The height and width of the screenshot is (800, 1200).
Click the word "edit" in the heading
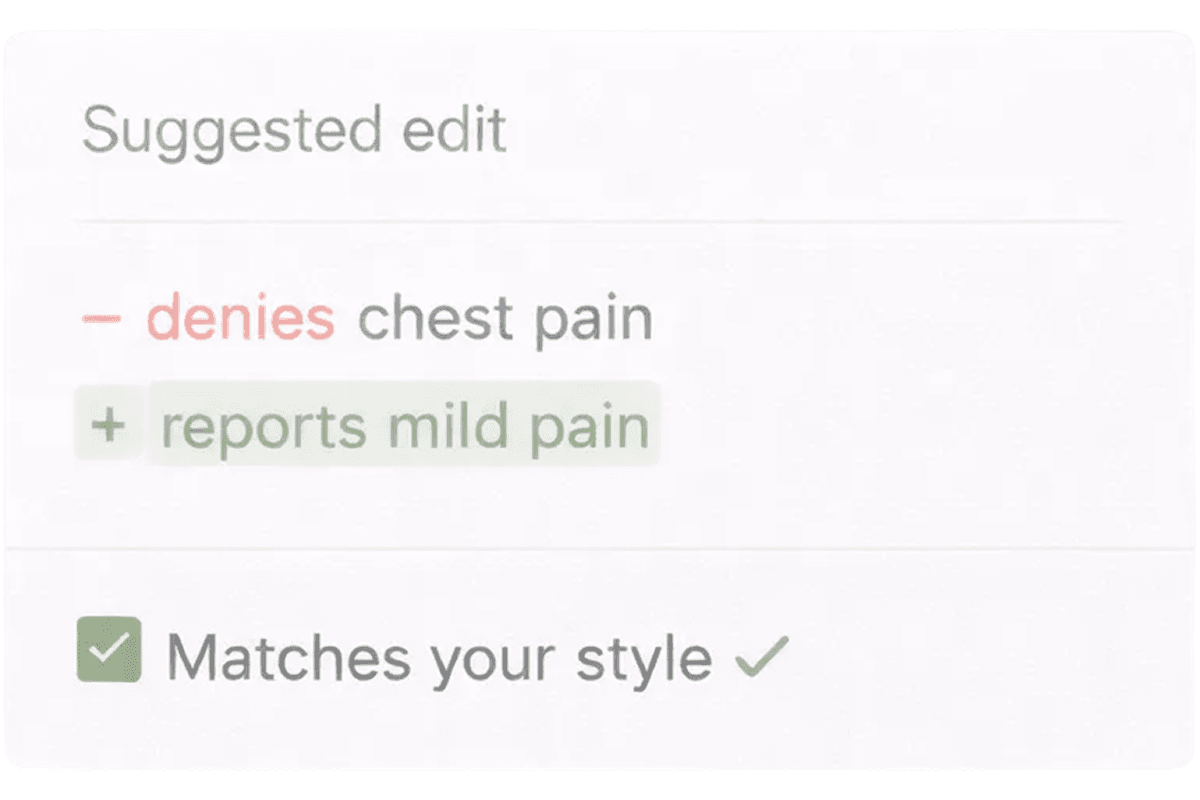454,129
